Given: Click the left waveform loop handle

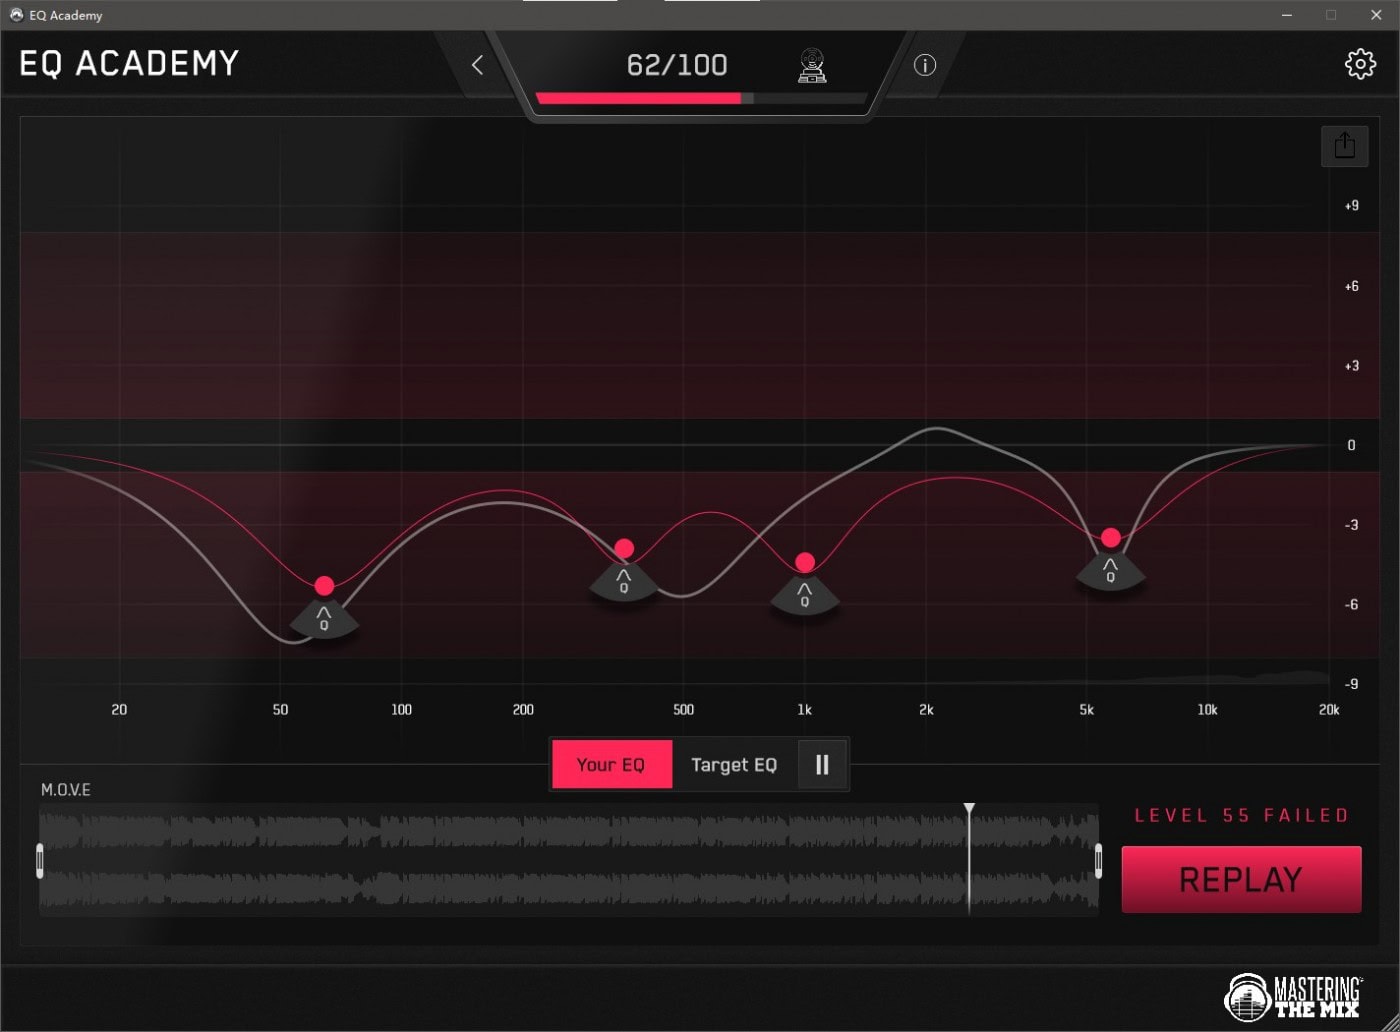Looking at the screenshot, I should point(40,861).
